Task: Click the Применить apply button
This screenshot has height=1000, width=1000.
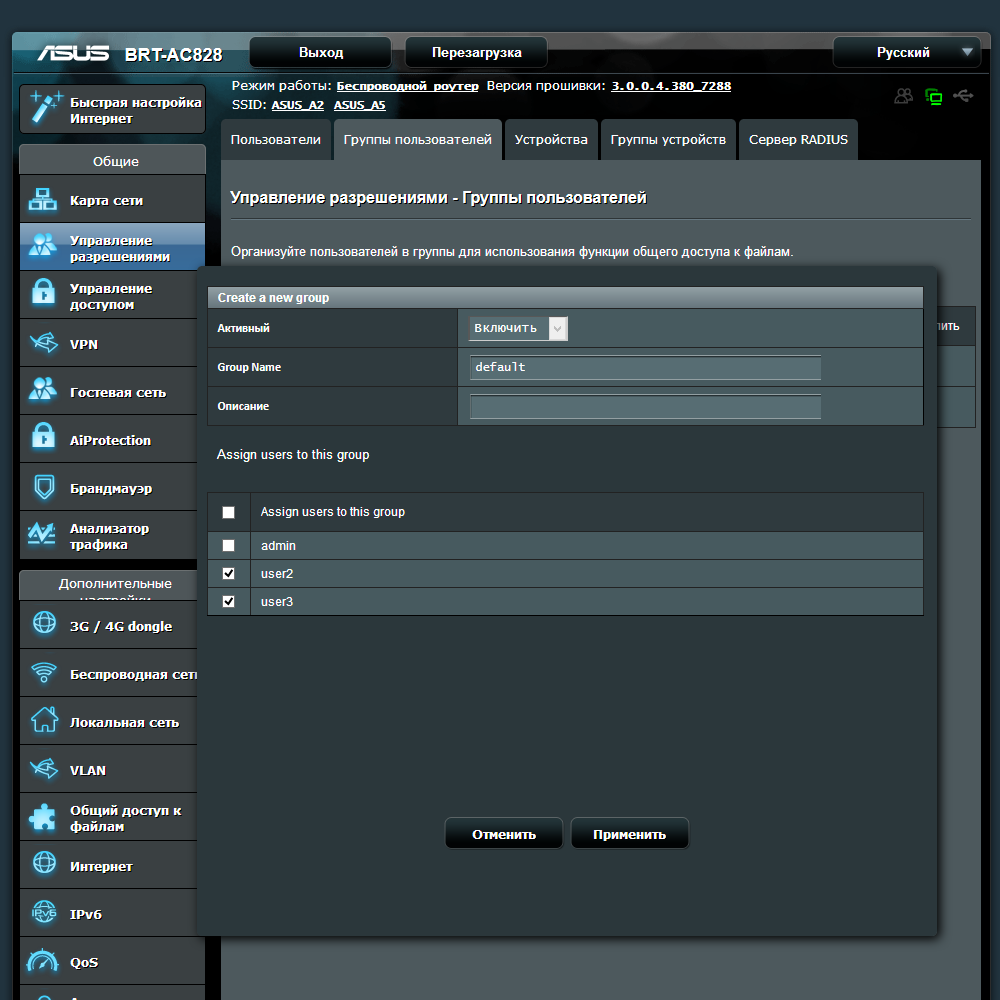Action: click(x=629, y=834)
